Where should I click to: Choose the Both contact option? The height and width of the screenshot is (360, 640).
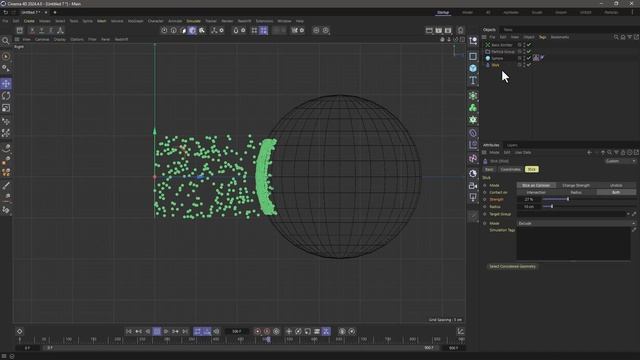[616, 192]
